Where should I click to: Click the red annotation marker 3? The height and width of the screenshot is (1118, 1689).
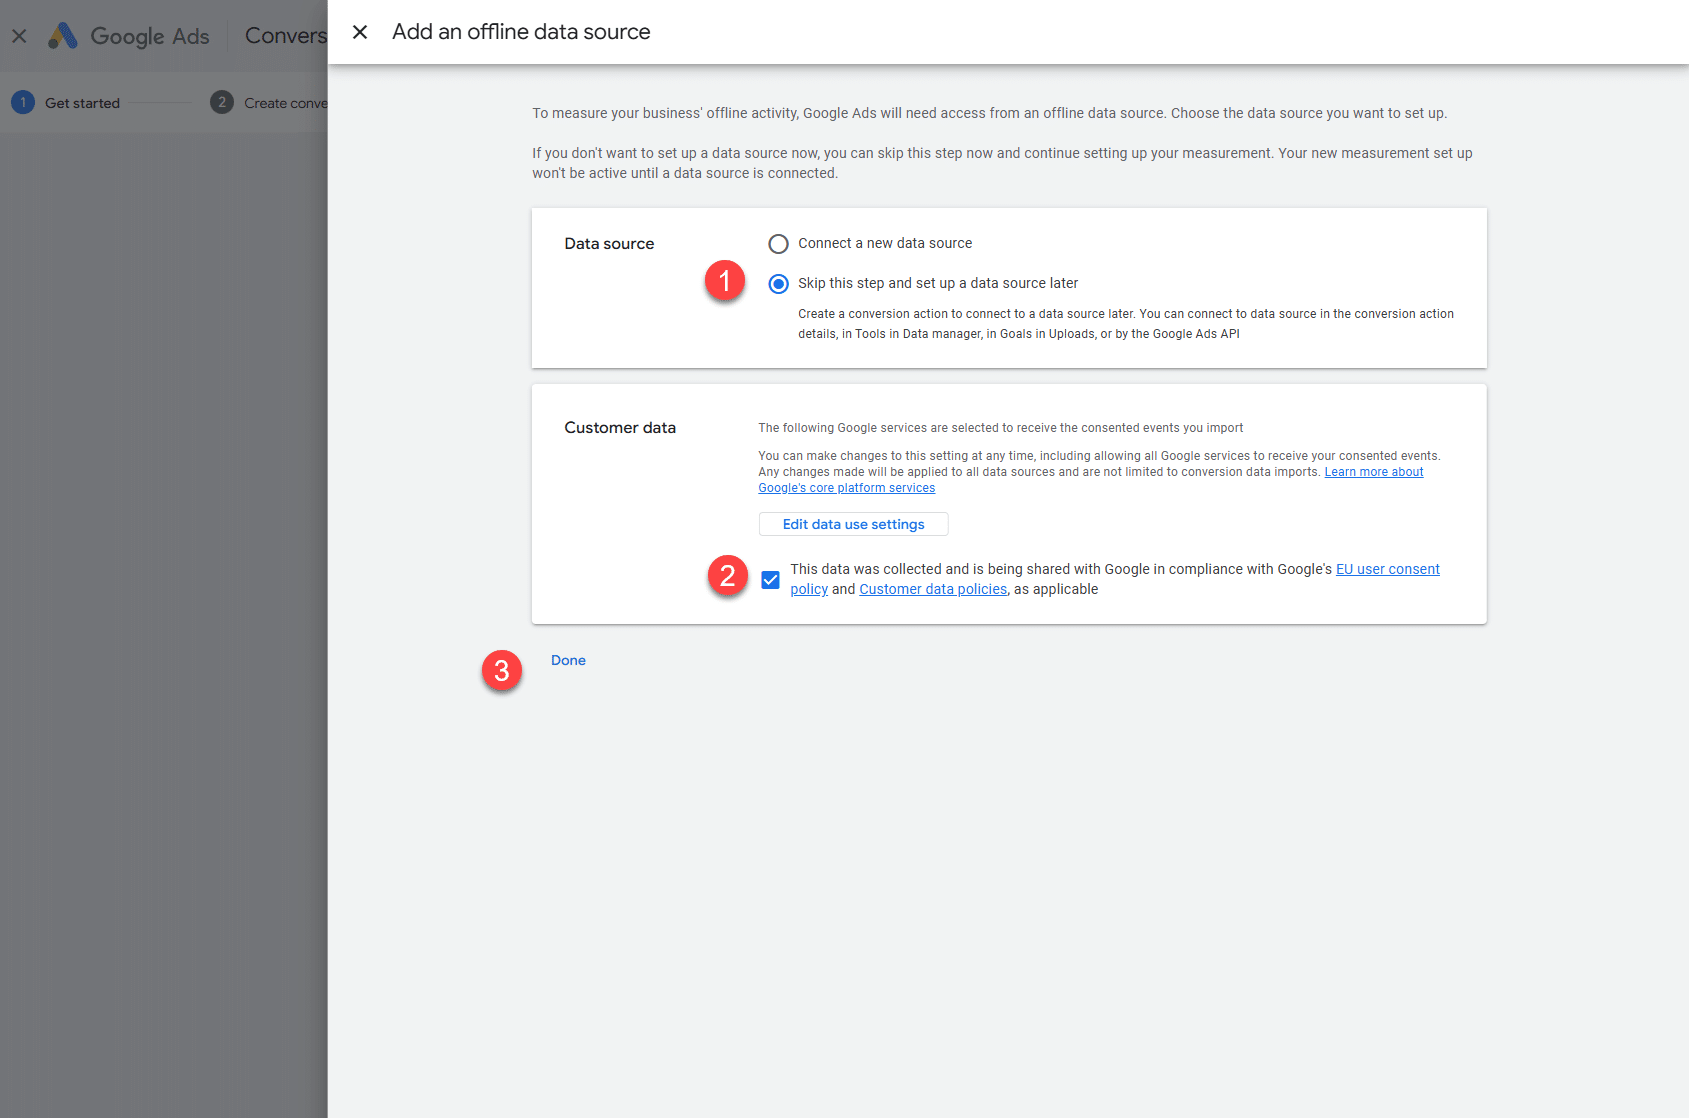[502, 670]
